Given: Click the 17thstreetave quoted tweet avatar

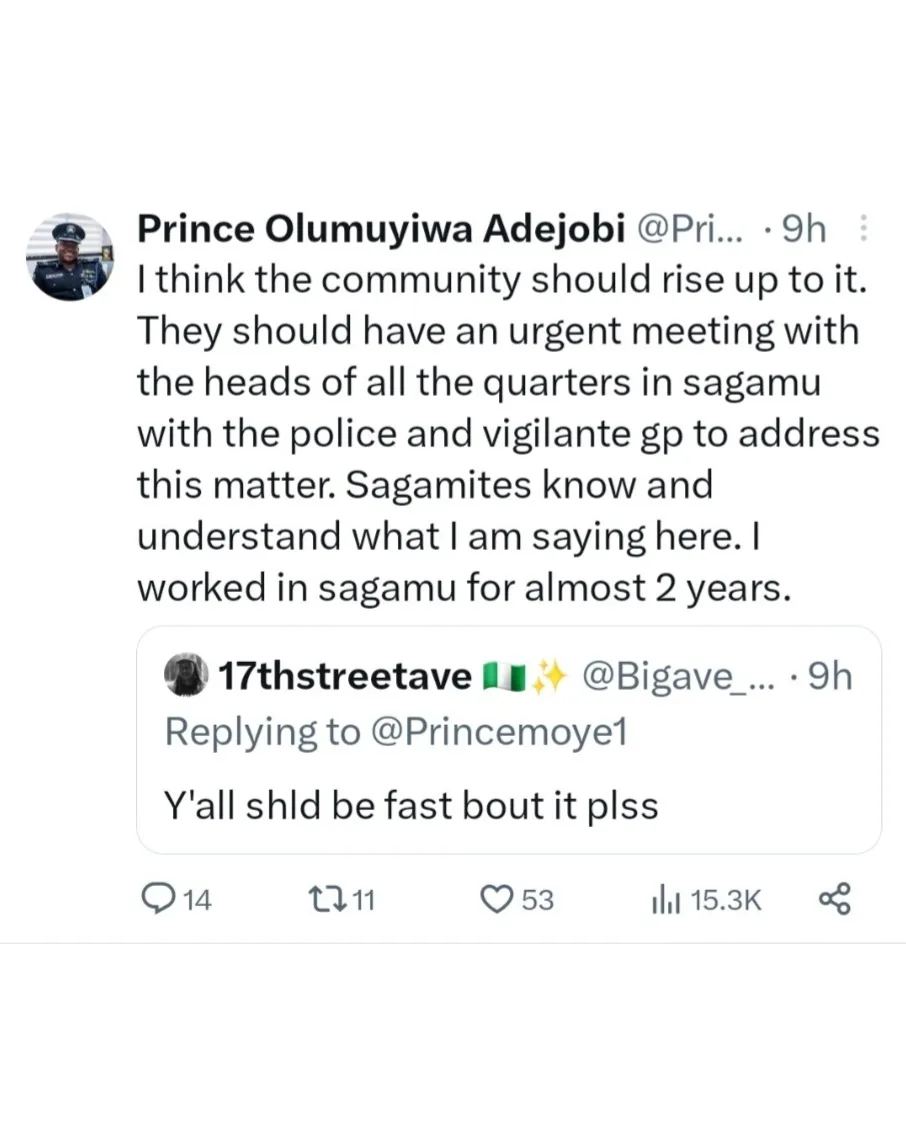Looking at the screenshot, I should click(x=185, y=677).
